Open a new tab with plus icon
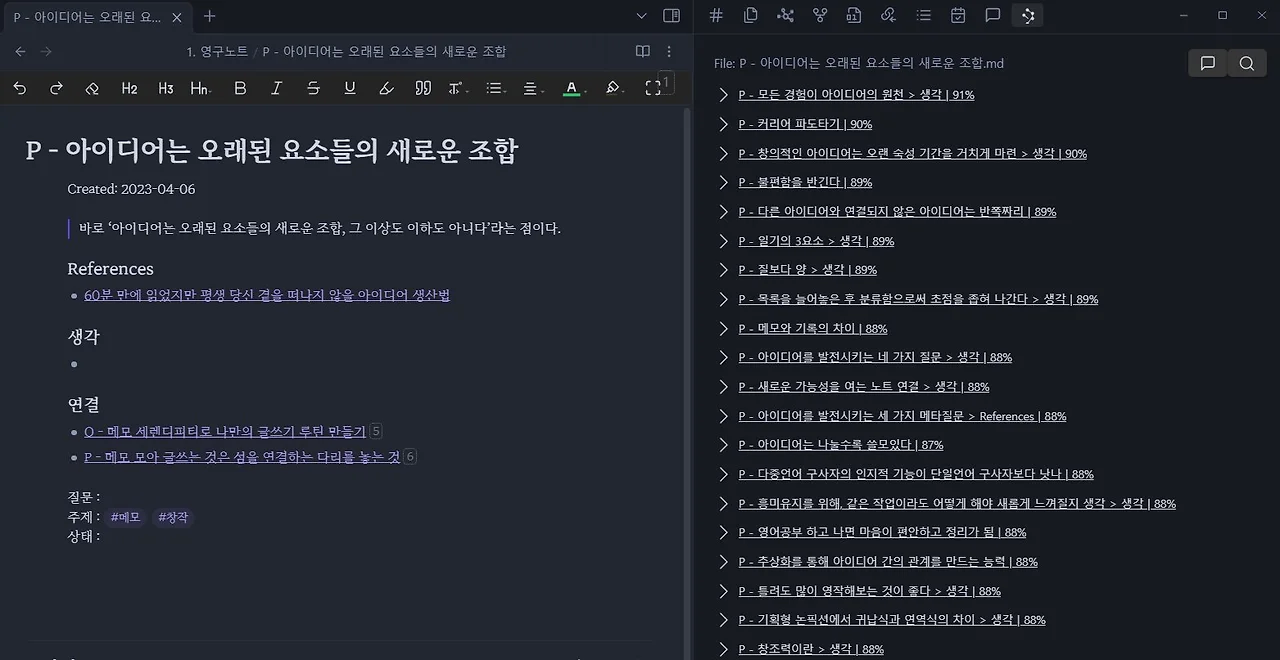 (210, 16)
